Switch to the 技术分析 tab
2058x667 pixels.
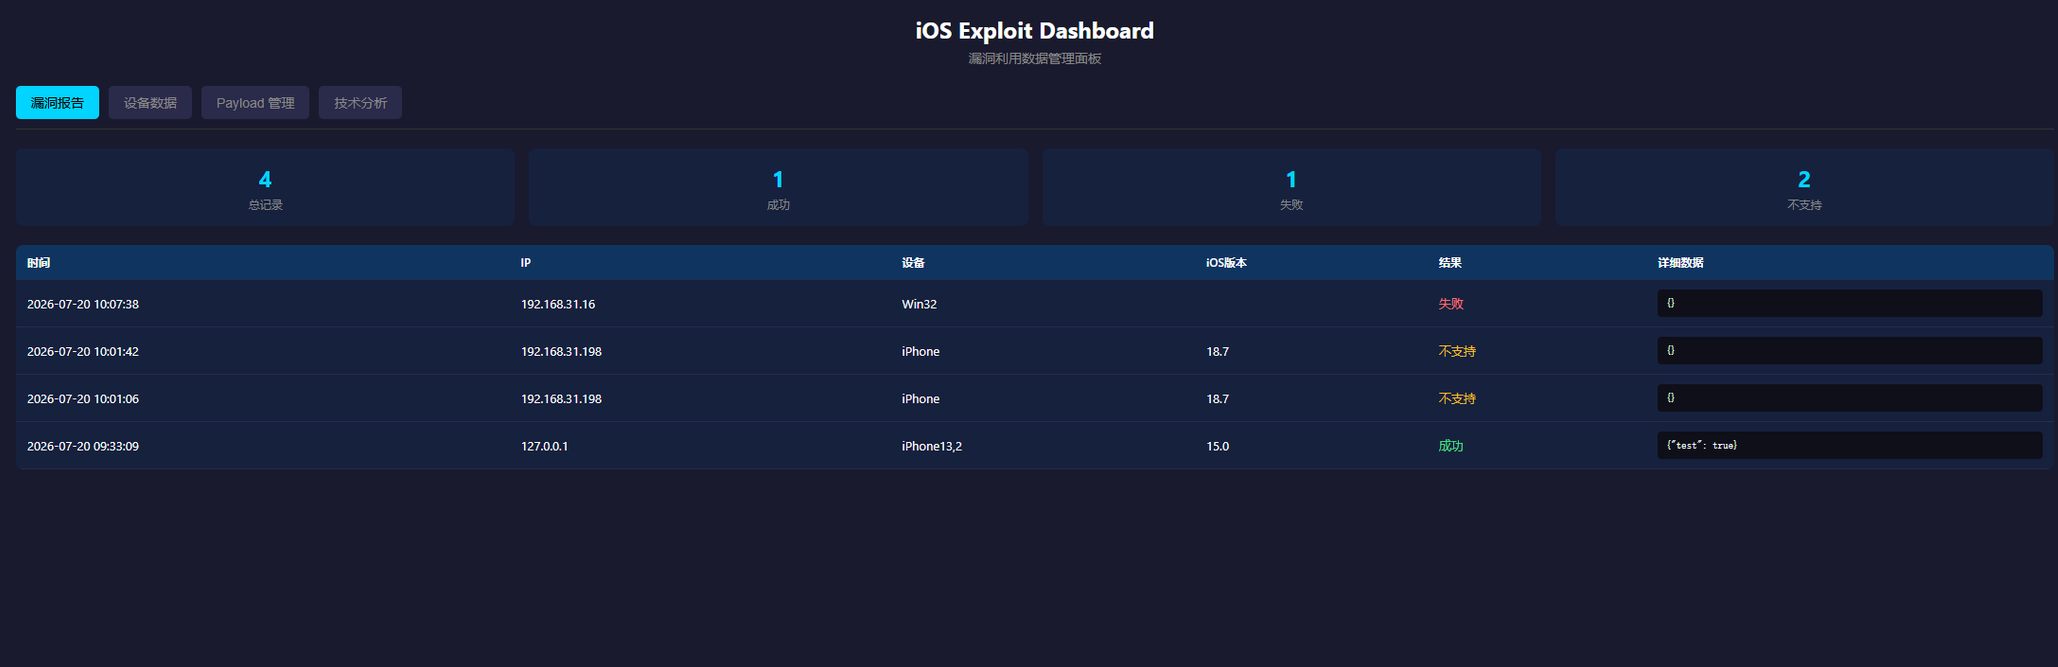click(360, 103)
